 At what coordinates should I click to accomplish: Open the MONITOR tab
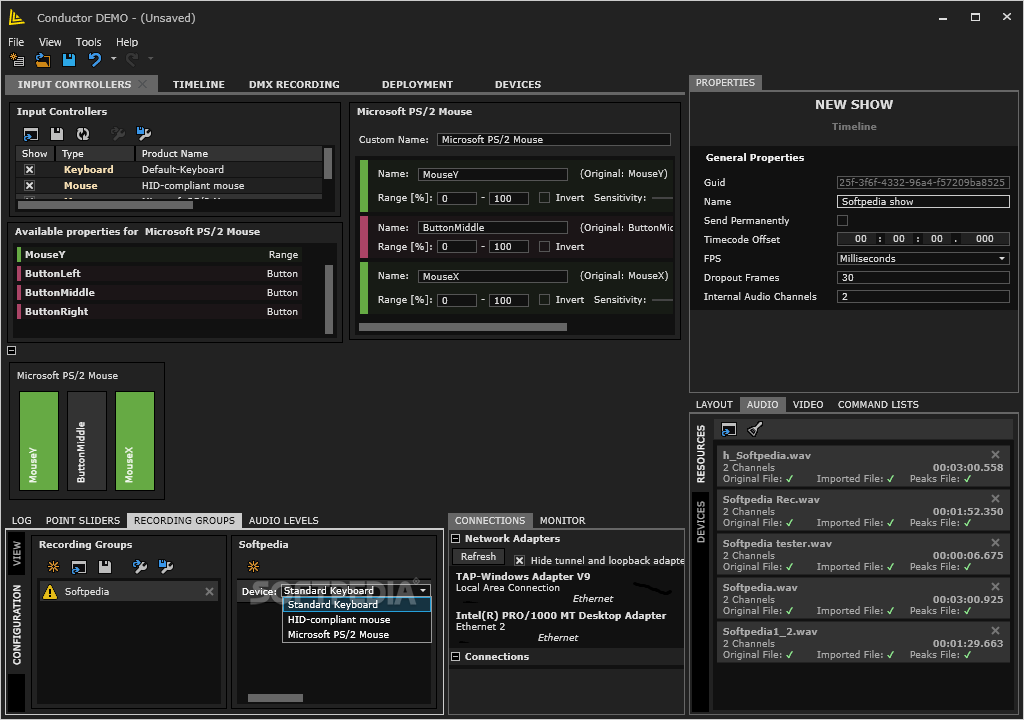[x=562, y=521]
